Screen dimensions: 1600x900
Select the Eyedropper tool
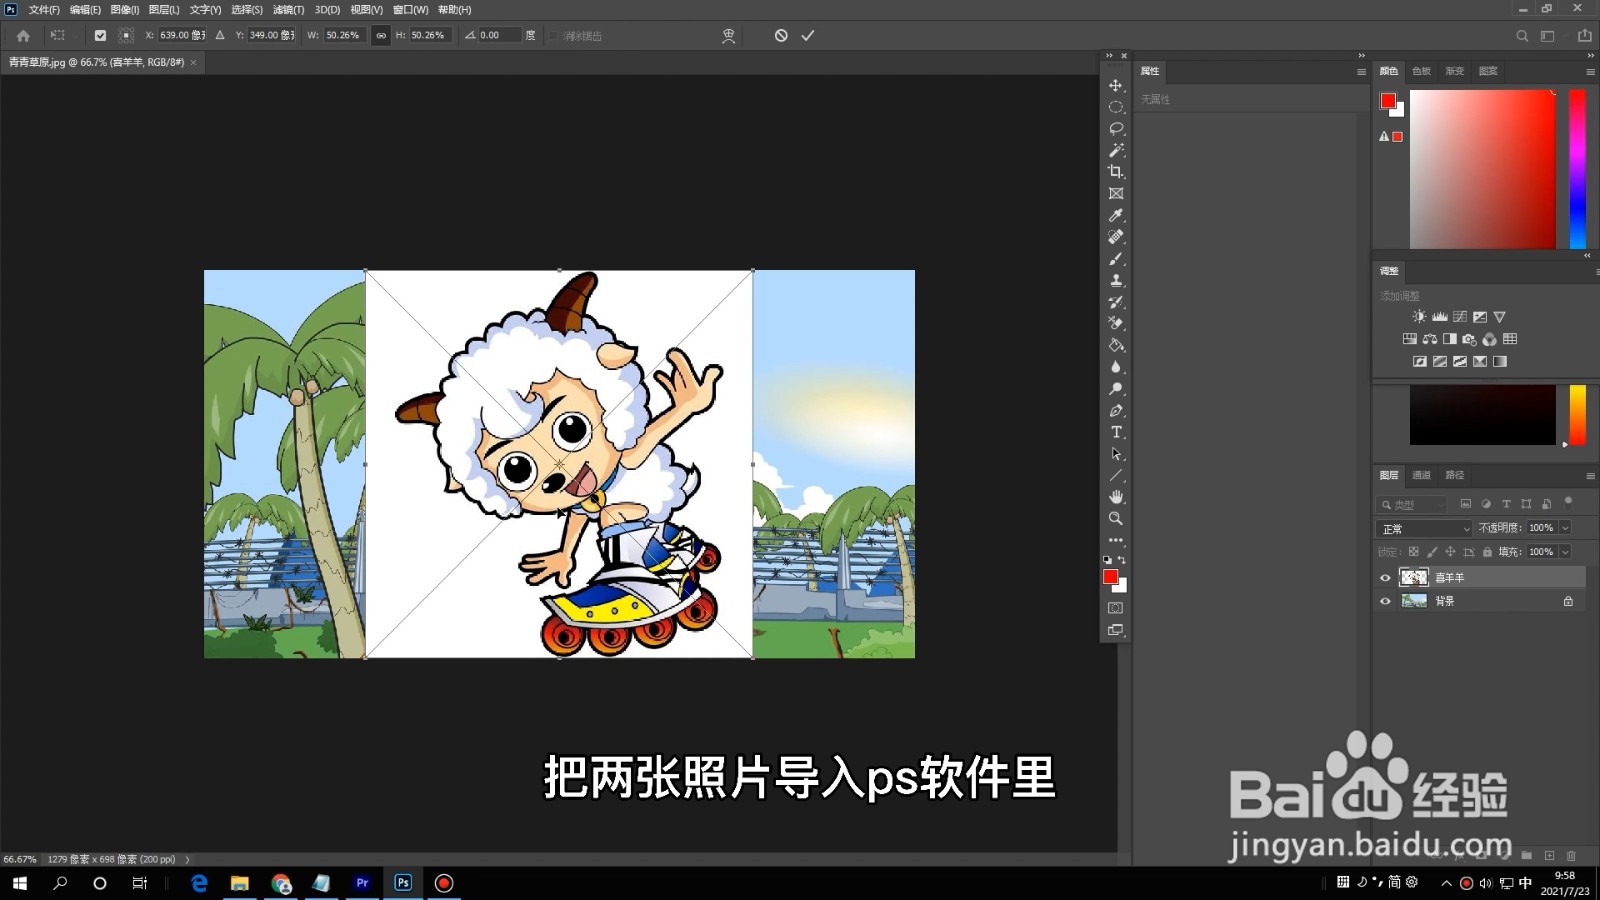click(1116, 215)
